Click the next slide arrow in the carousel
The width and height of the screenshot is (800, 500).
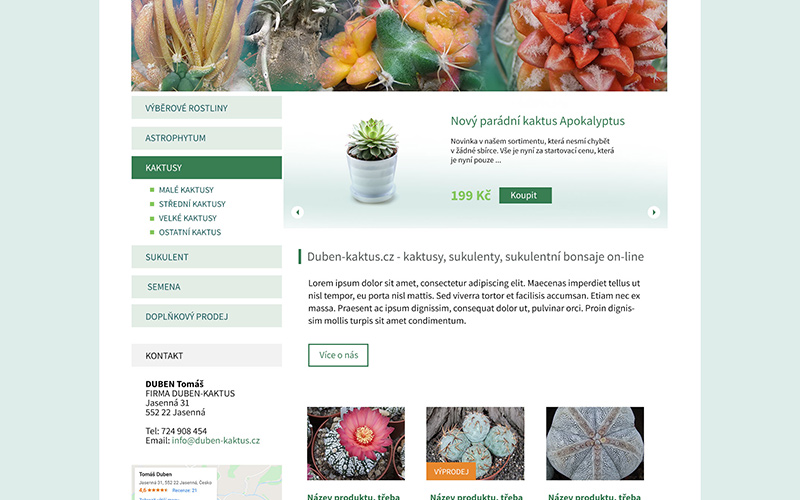point(654,212)
